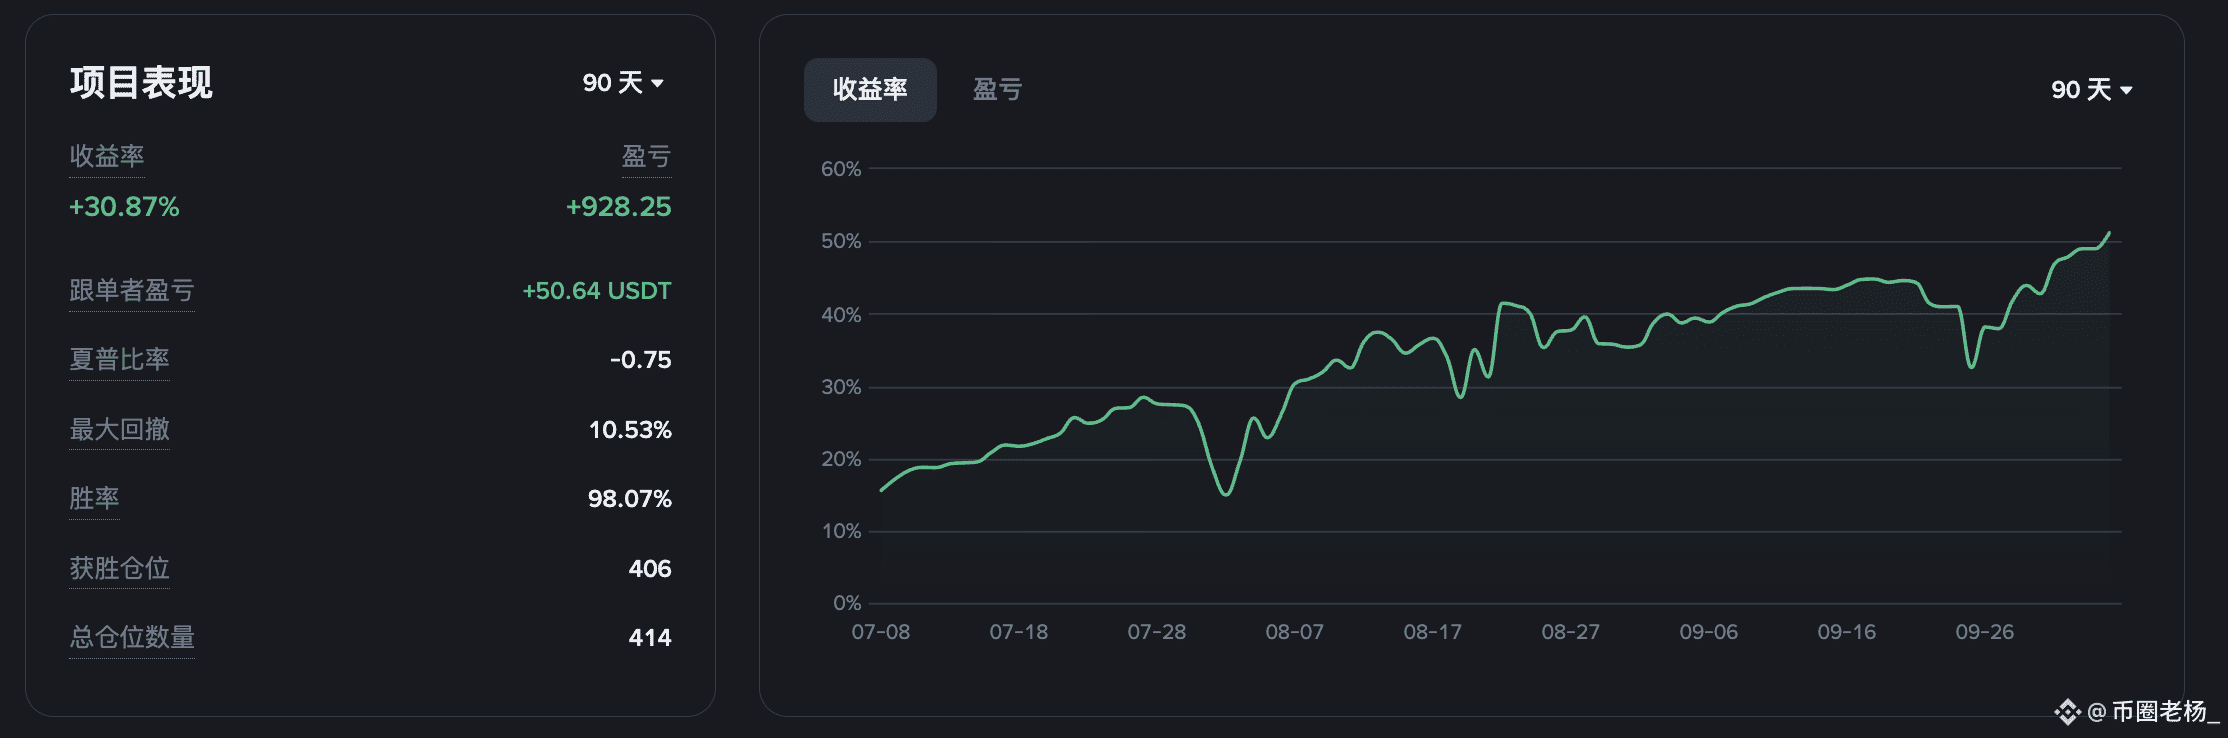Select the 98.07% win rate value
Image resolution: width=2228 pixels, height=738 pixels.
(630, 499)
